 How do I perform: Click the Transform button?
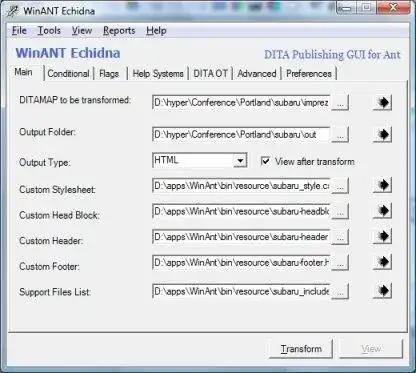(x=301, y=349)
